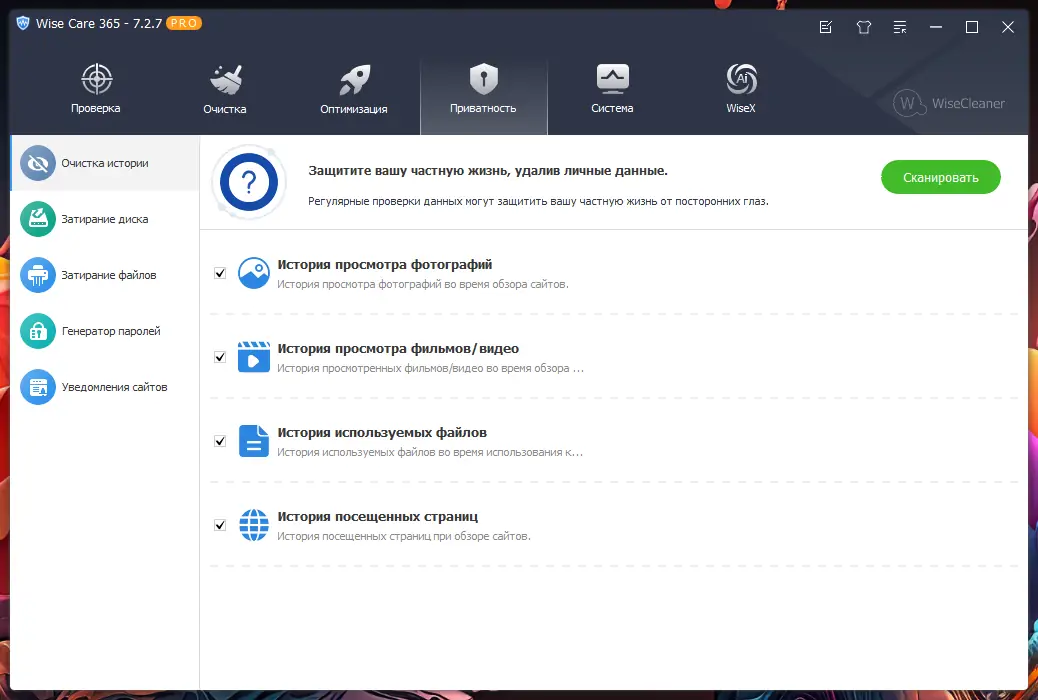
Task: Uncheck История просмотра фотографий
Action: 219,271
